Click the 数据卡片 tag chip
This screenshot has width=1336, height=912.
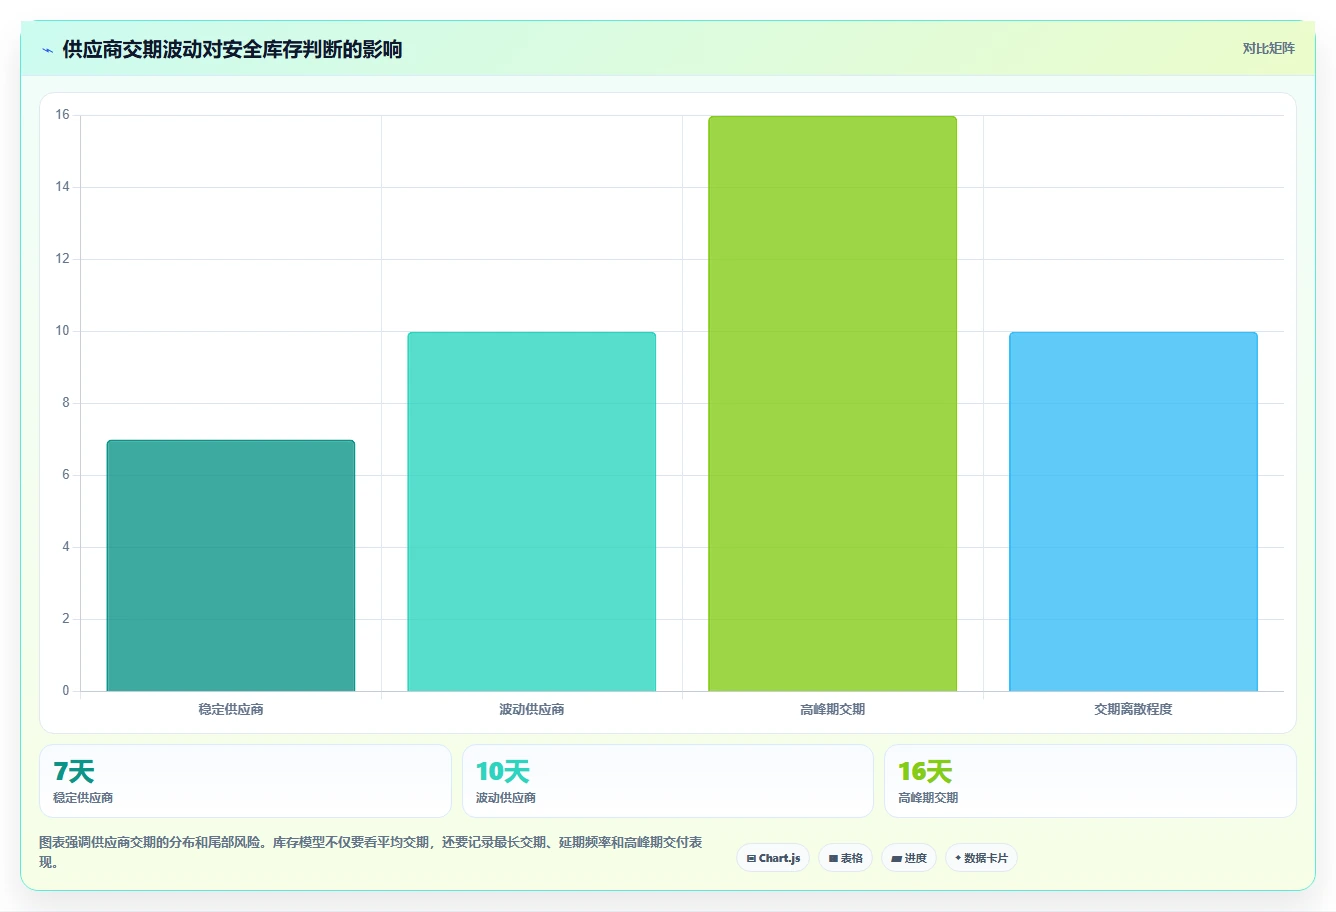(x=981, y=858)
